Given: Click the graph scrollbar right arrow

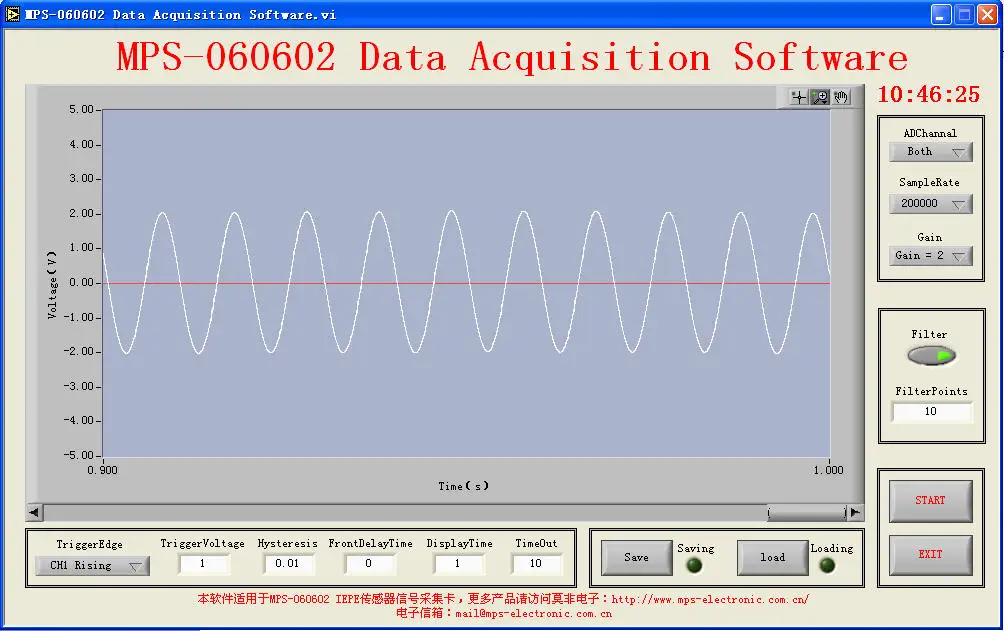Looking at the screenshot, I should pos(855,512).
